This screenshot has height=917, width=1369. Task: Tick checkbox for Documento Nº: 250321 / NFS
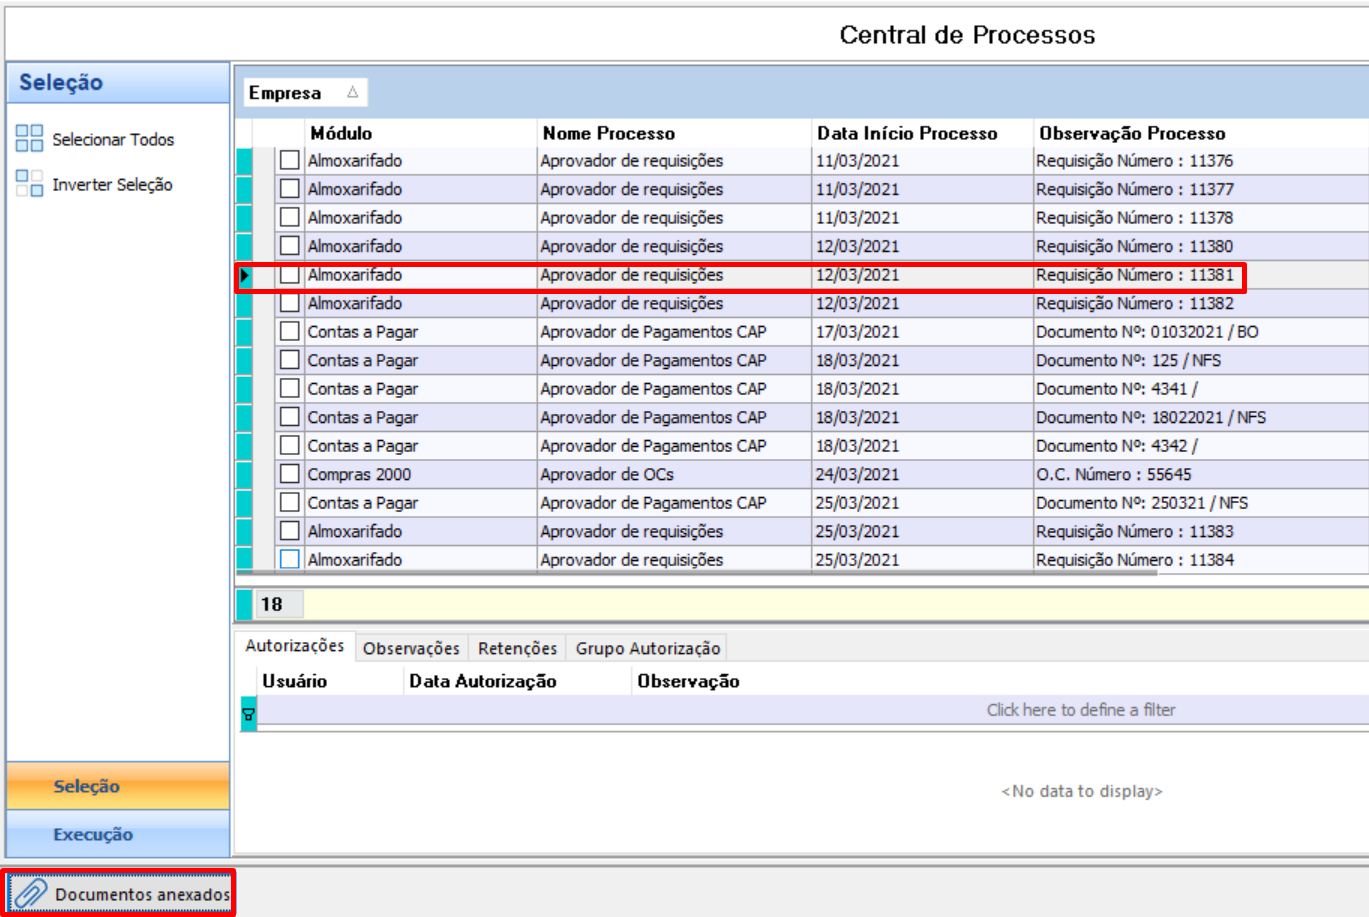pyautogui.click(x=290, y=502)
